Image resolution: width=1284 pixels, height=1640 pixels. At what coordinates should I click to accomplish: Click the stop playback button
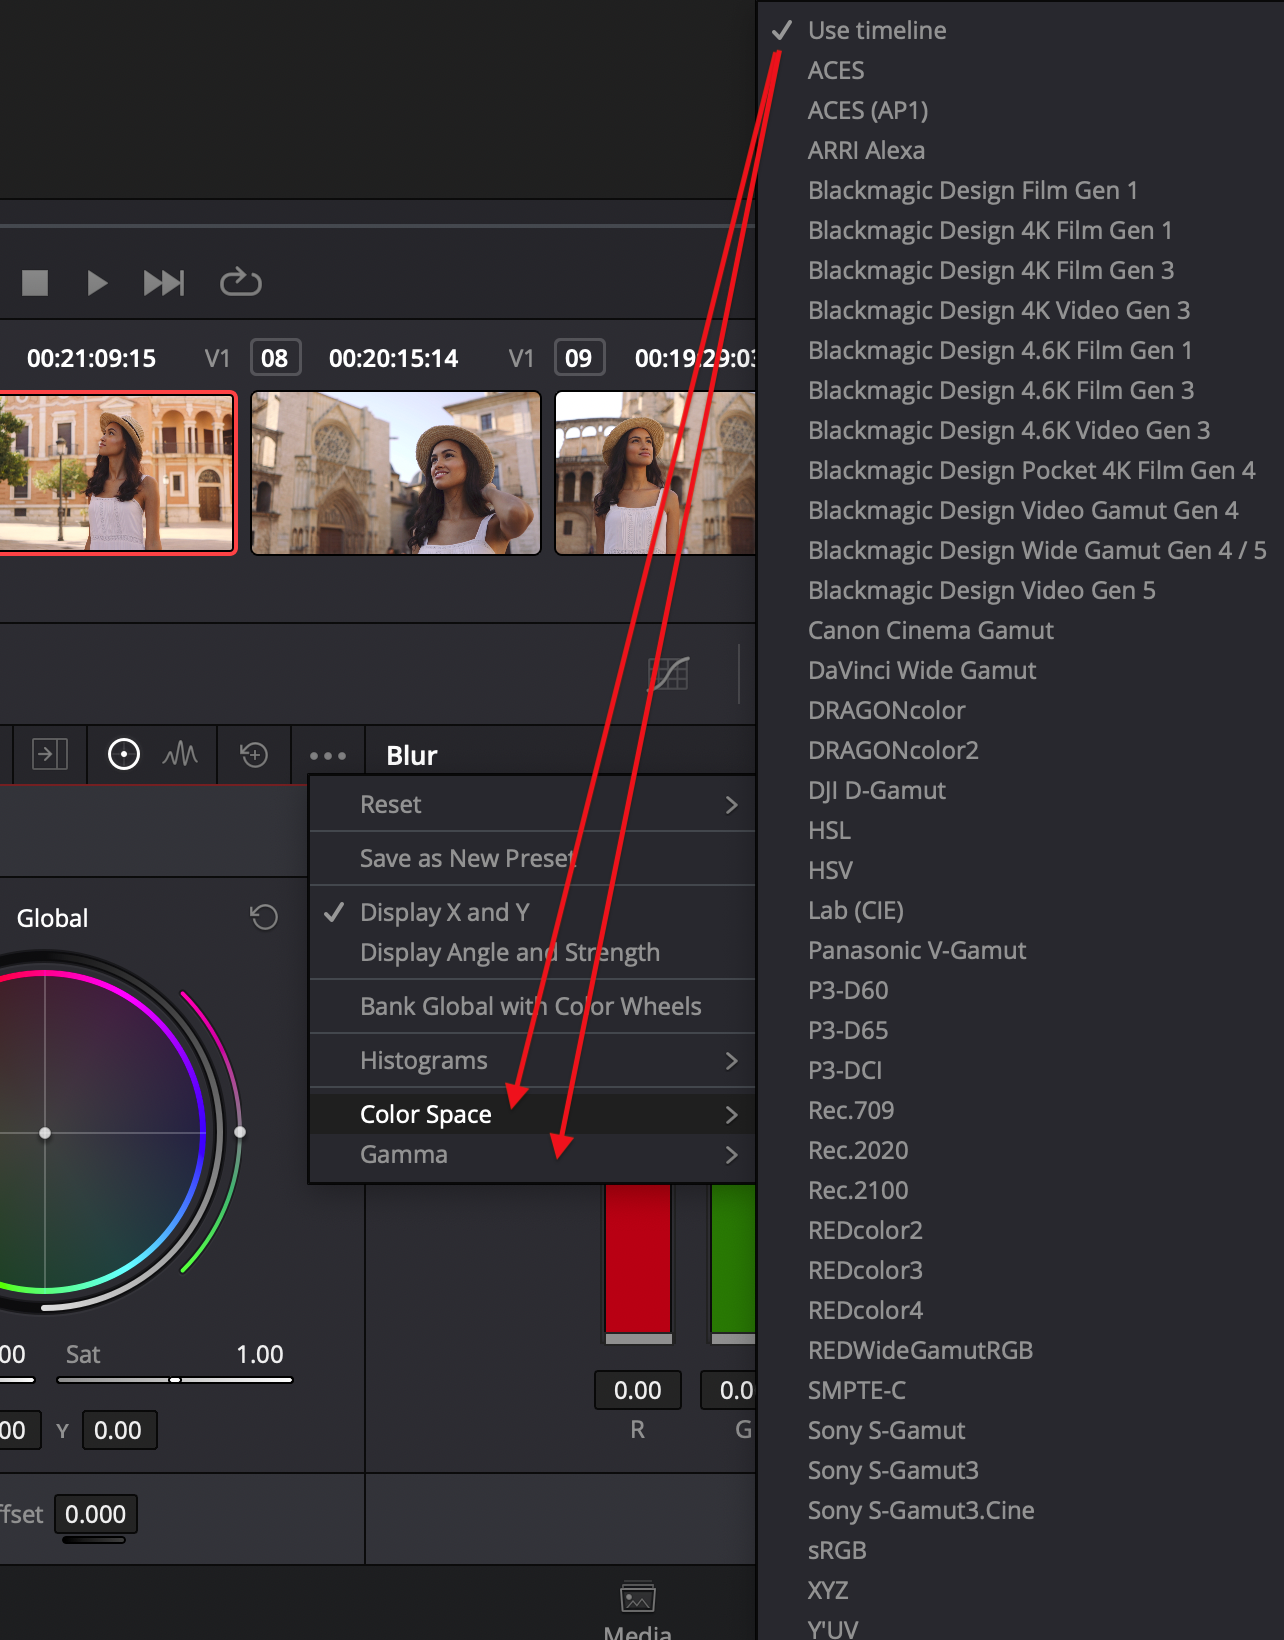tap(35, 283)
